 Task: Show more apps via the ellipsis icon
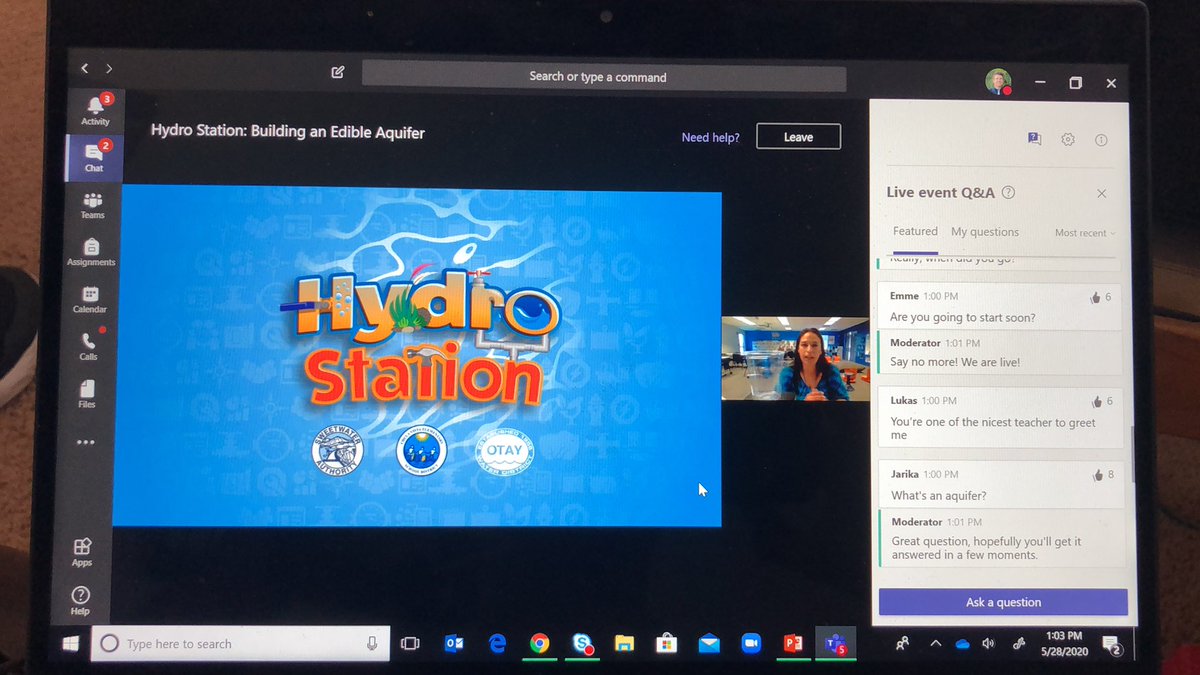tap(86, 442)
